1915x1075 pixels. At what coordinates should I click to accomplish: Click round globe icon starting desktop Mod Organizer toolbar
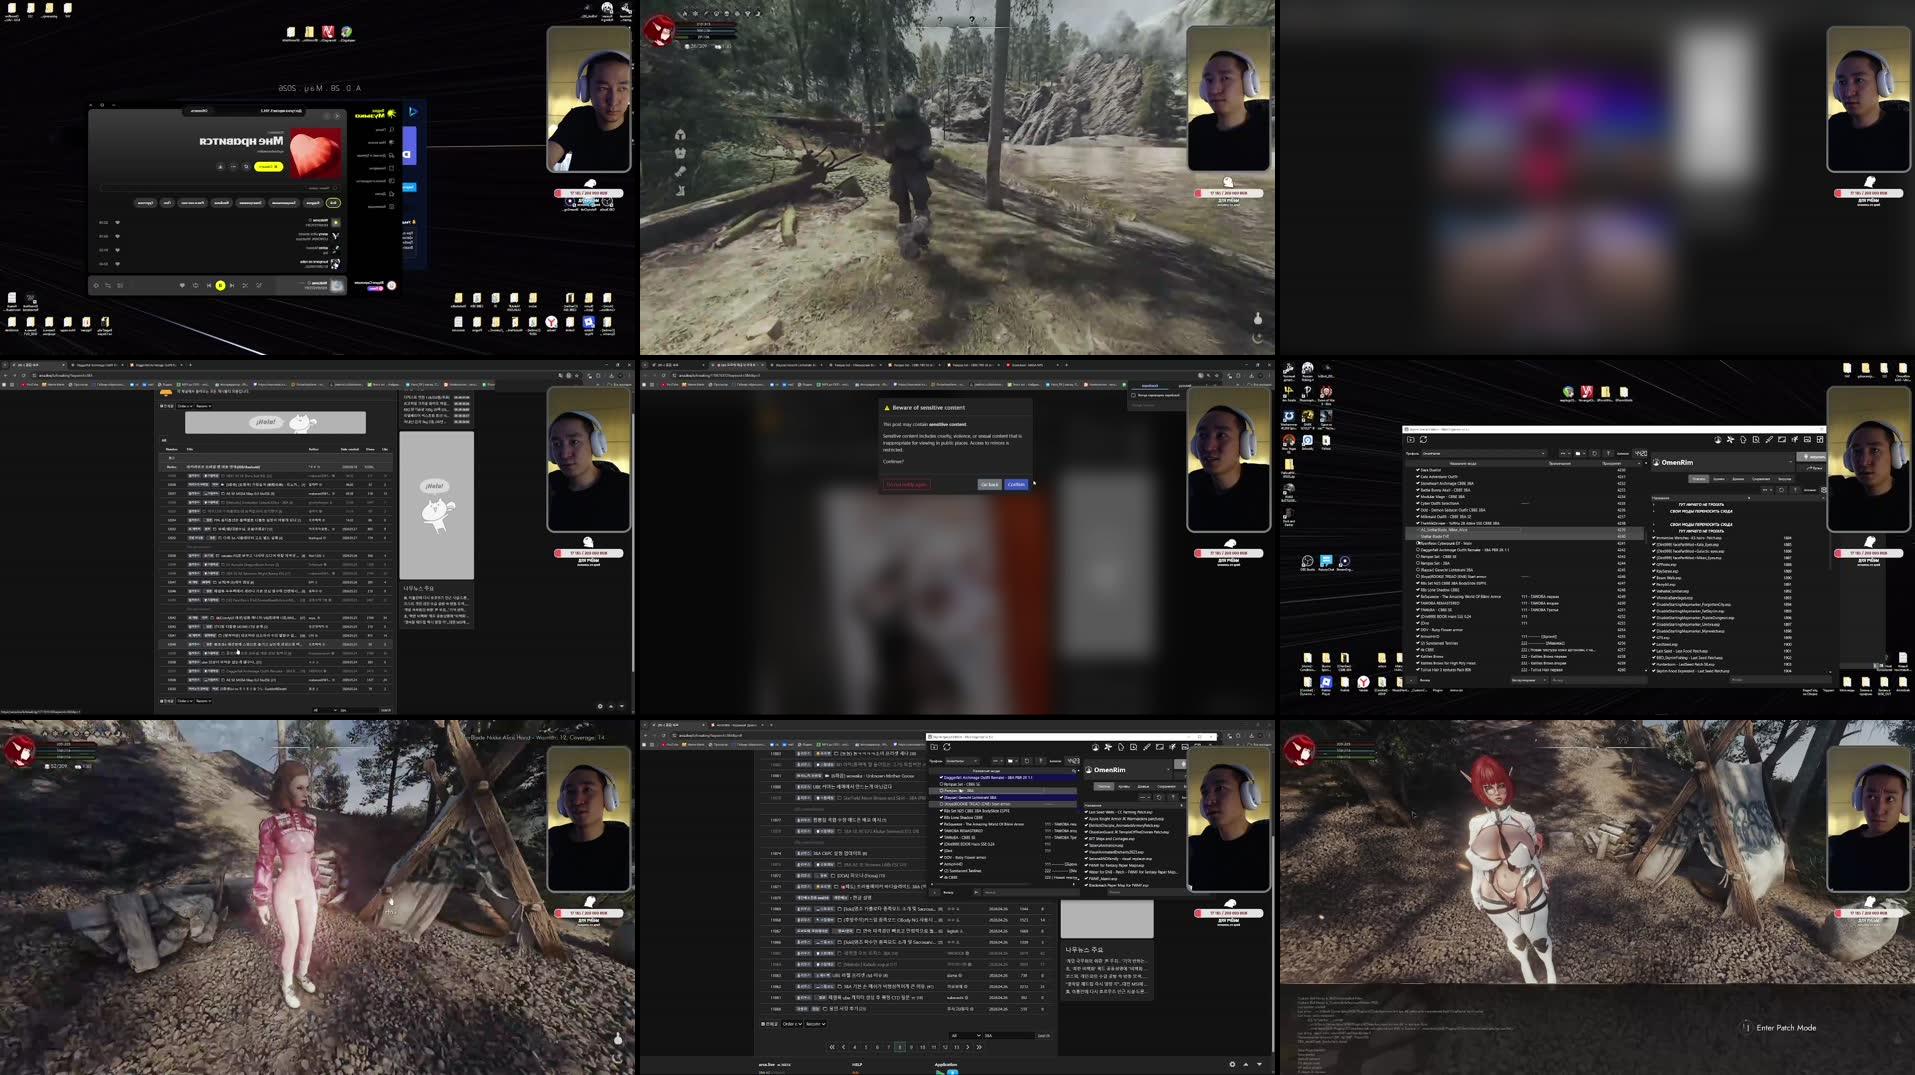coord(1718,439)
